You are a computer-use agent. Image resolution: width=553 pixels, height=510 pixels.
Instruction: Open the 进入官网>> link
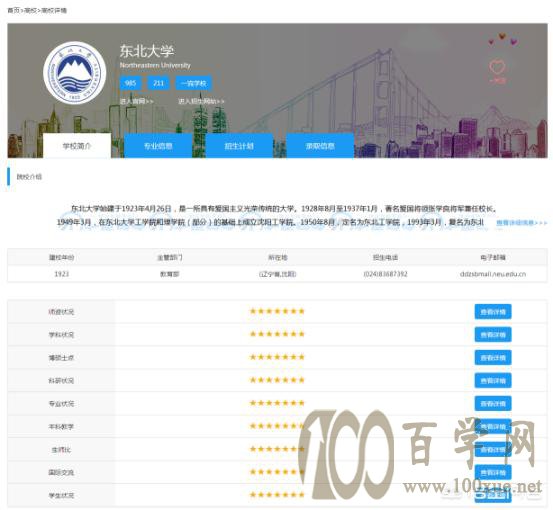coord(136,101)
